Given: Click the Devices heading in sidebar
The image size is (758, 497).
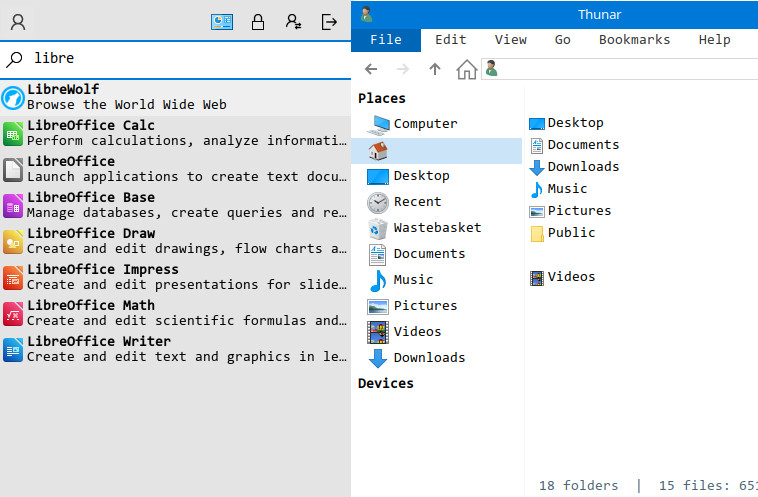Looking at the screenshot, I should pyautogui.click(x=386, y=384).
